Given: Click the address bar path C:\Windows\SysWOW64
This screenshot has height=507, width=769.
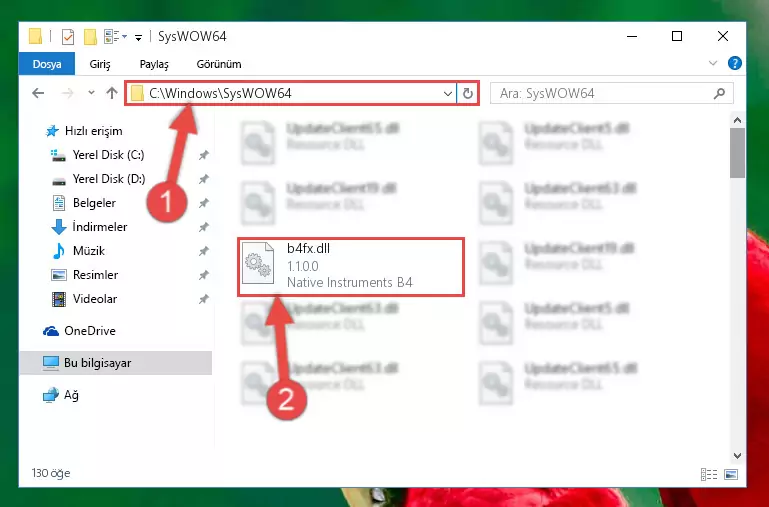Looking at the screenshot, I should click(x=220, y=93).
